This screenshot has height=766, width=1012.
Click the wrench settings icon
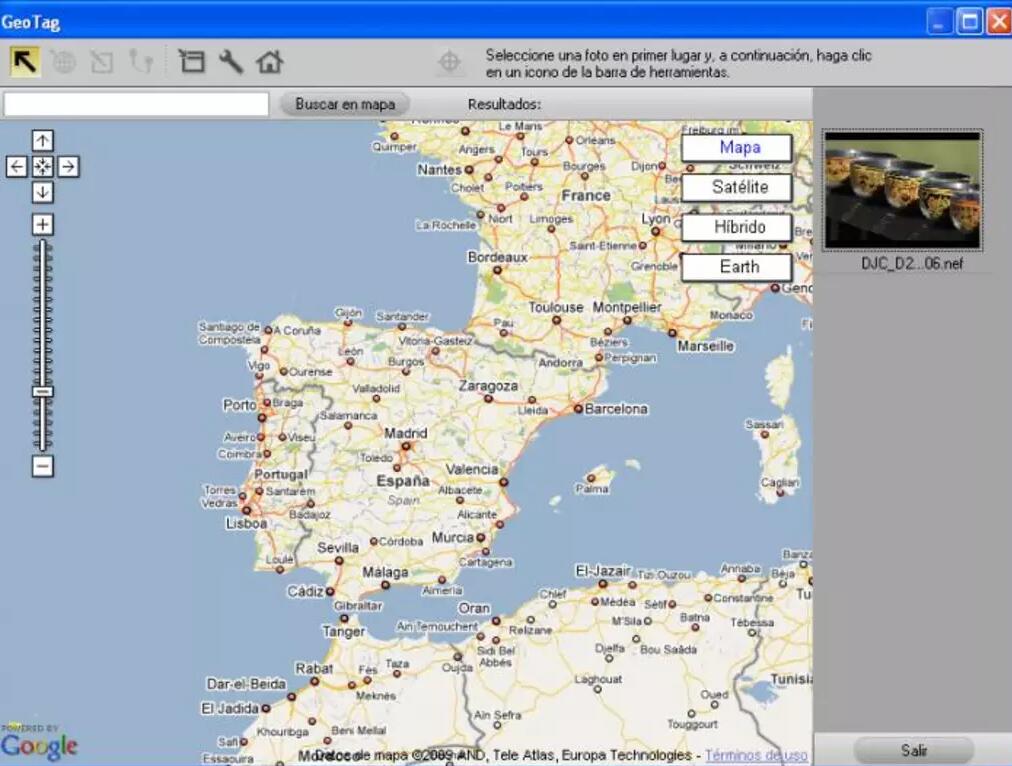point(231,62)
